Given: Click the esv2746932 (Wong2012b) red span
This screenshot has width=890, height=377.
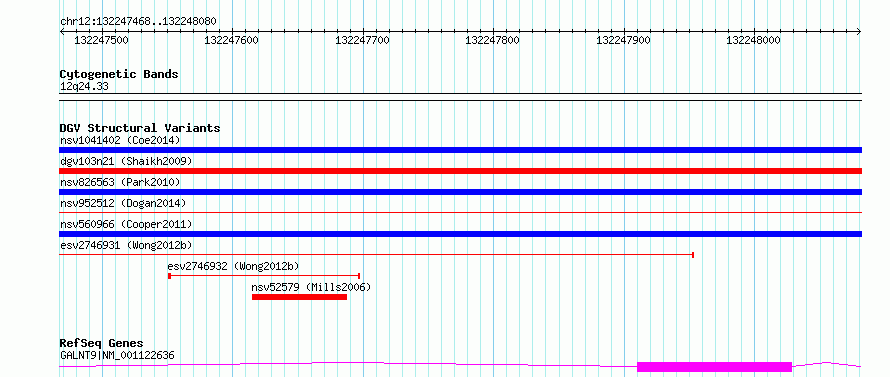Looking at the screenshot, I should point(264,276).
